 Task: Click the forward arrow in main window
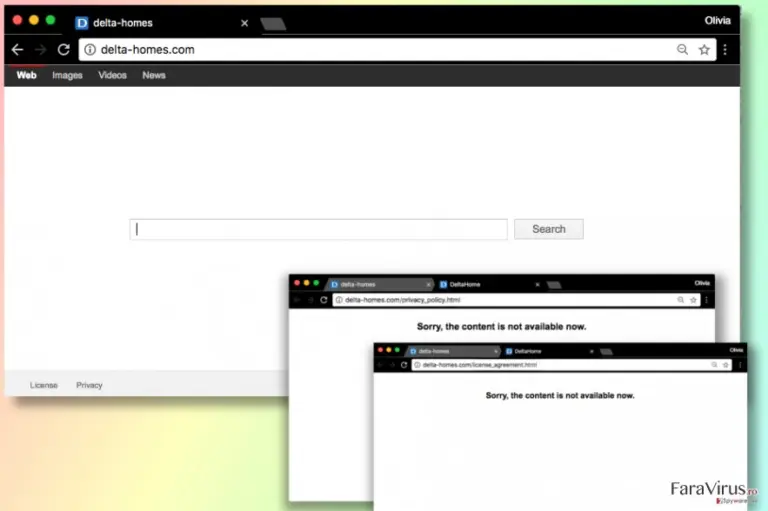pos(40,49)
